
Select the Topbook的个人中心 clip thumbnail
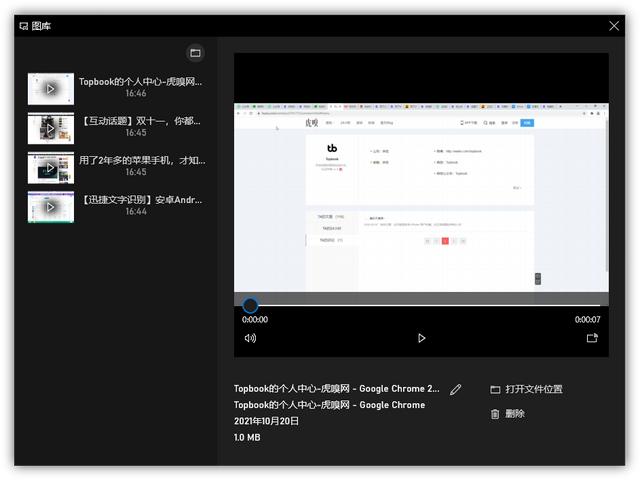click(51, 89)
